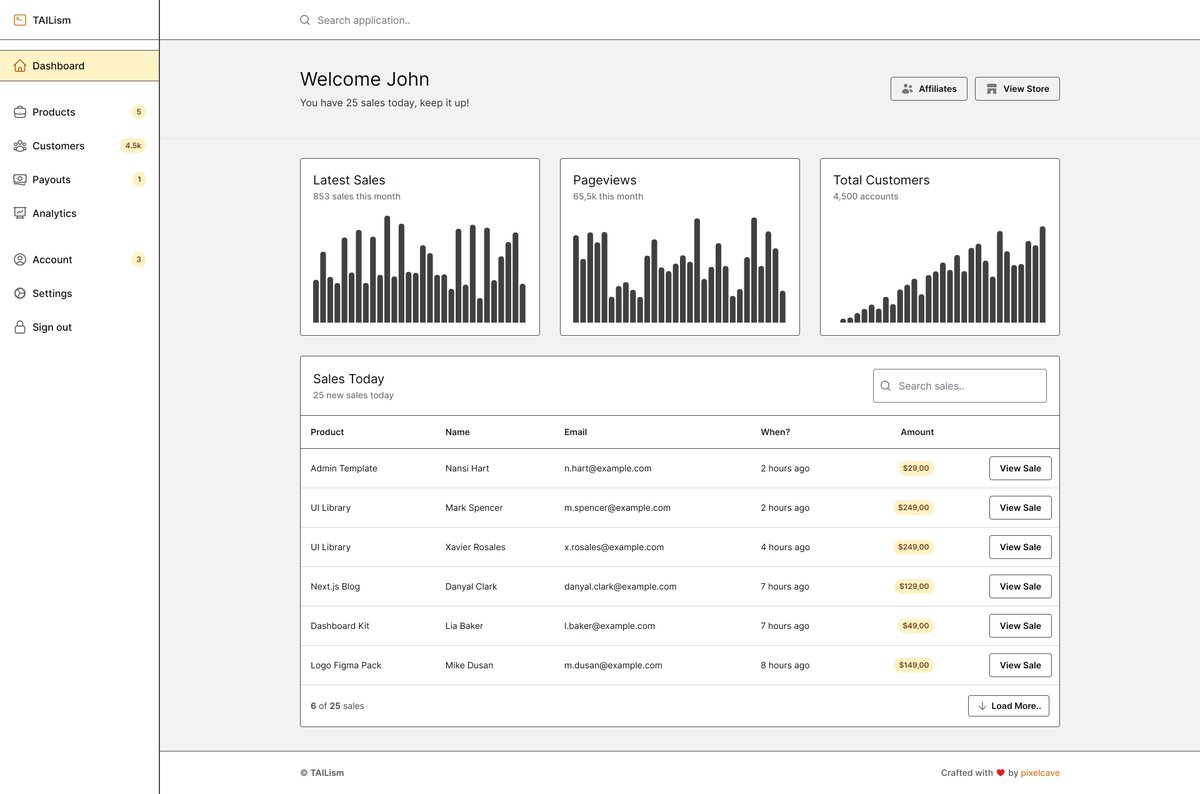Image resolution: width=1200 pixels, height=794 pixels.
Task: View sale details for Nansi Hart
Action: pos(1020,468)
